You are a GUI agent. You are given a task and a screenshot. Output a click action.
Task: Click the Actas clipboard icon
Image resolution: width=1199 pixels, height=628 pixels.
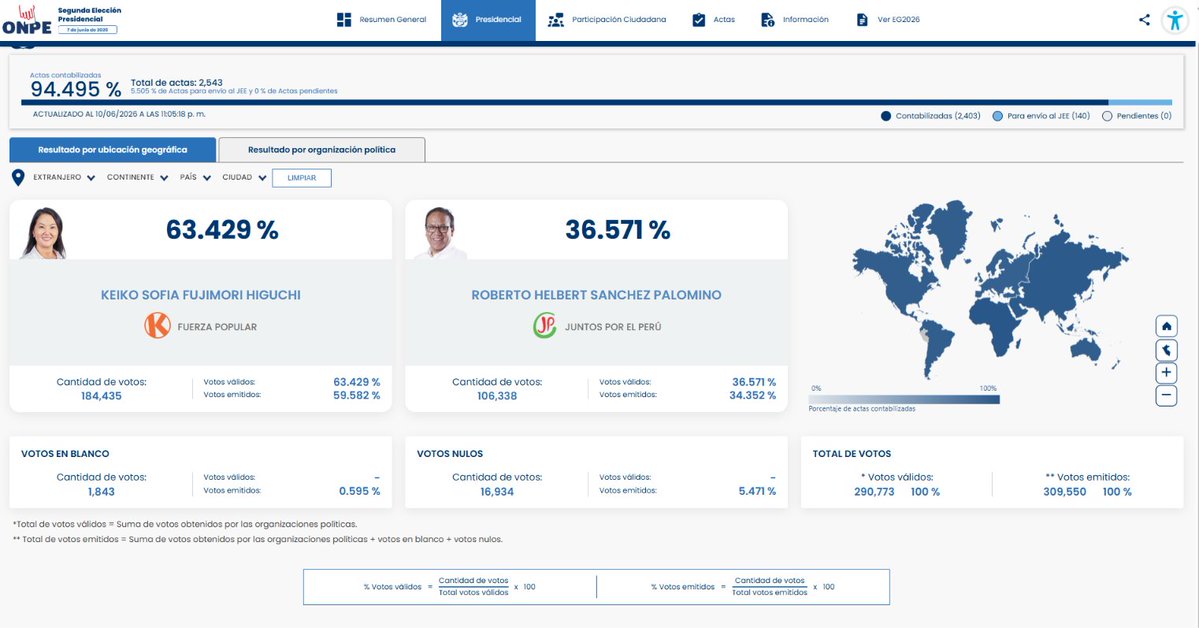[699, 20]
